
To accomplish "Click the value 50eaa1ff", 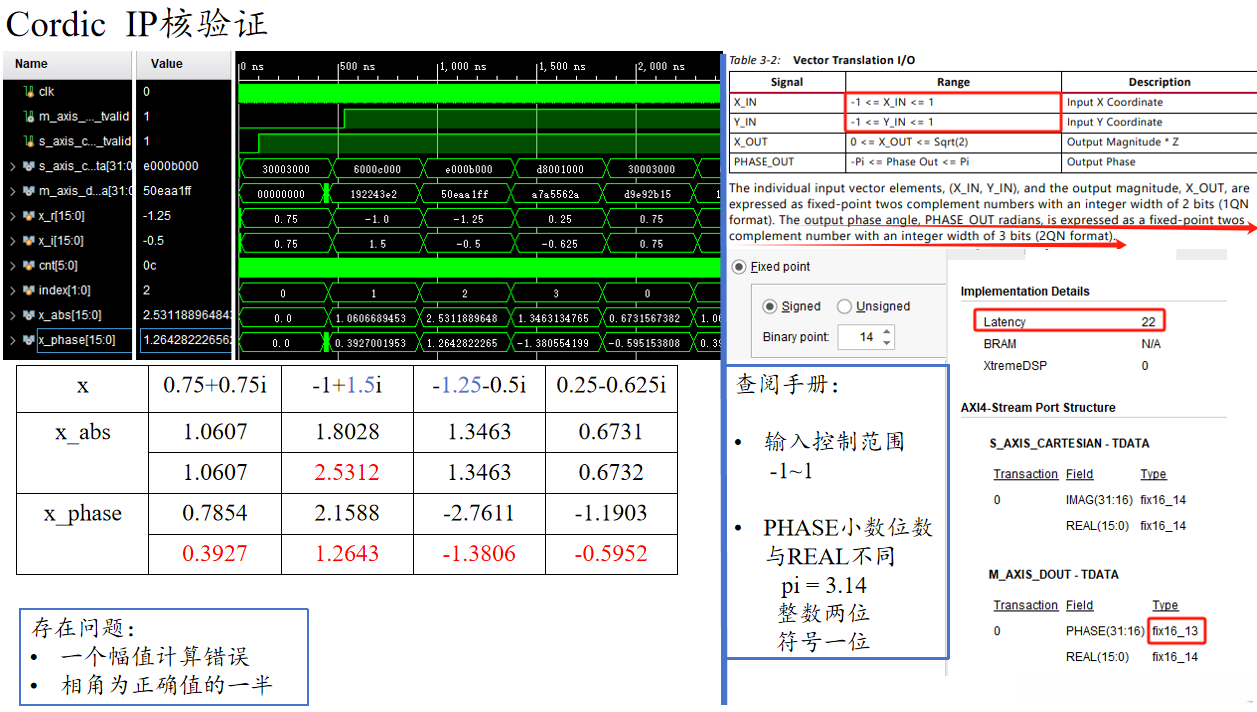I will pos(170,191).
